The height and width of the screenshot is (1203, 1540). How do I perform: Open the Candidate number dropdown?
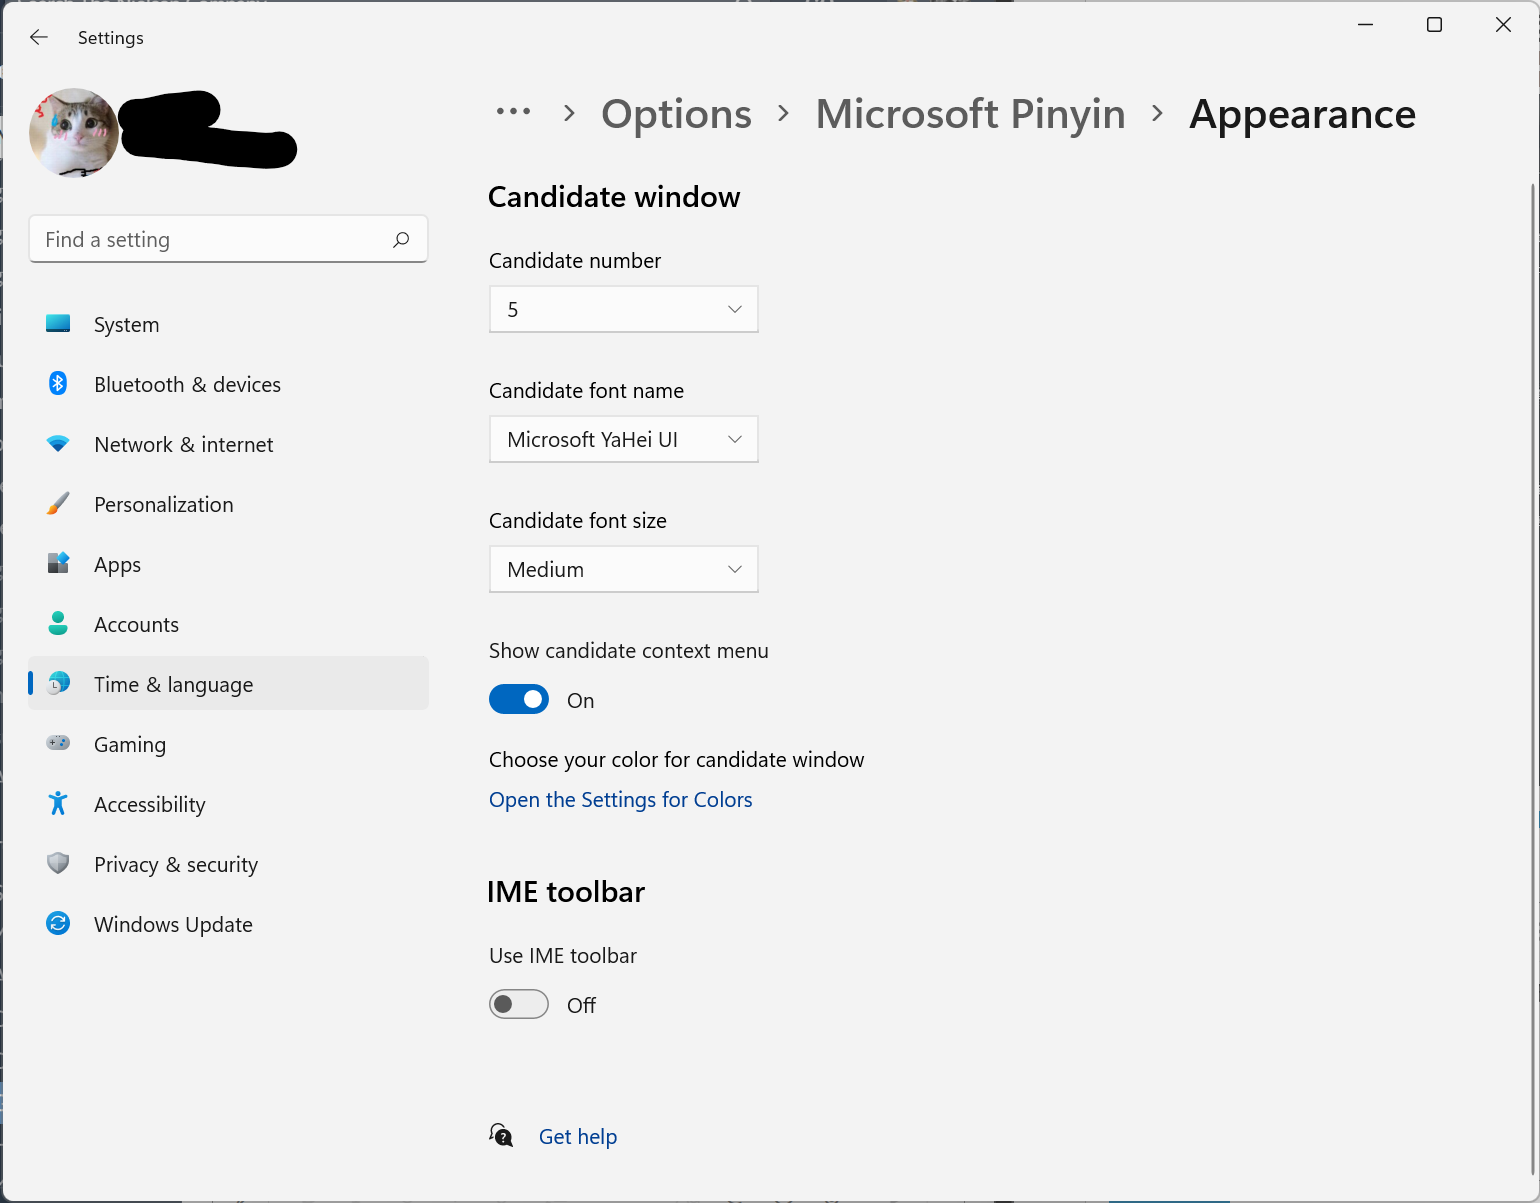[x=623, y=310]
